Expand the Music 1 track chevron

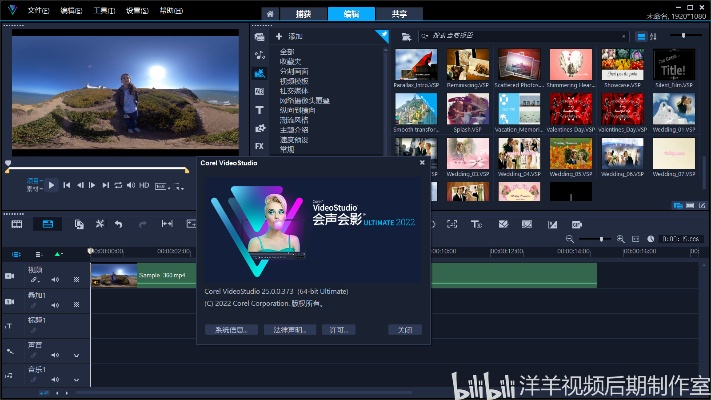pos(75,378)
